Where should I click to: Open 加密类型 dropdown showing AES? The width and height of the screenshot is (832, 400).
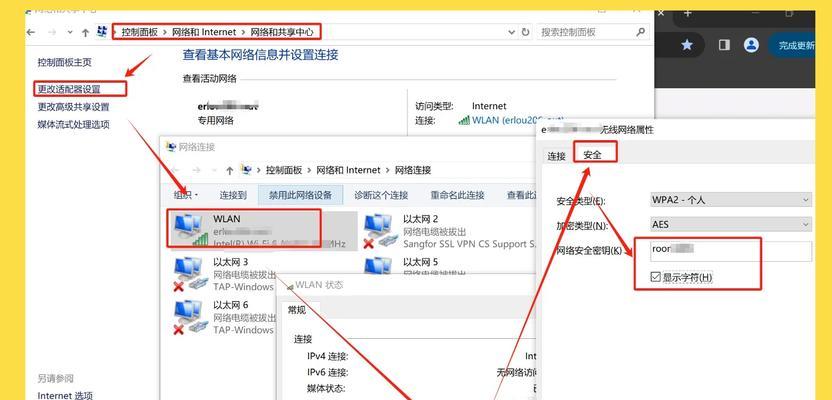tap(731, 224)
